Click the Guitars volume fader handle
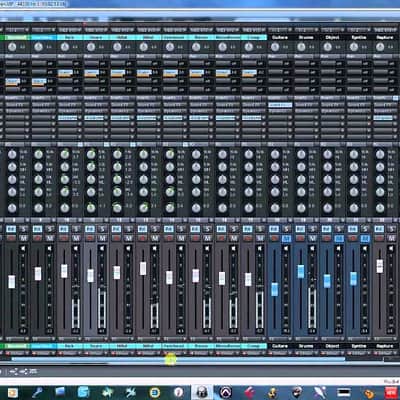 coord(275,289)
